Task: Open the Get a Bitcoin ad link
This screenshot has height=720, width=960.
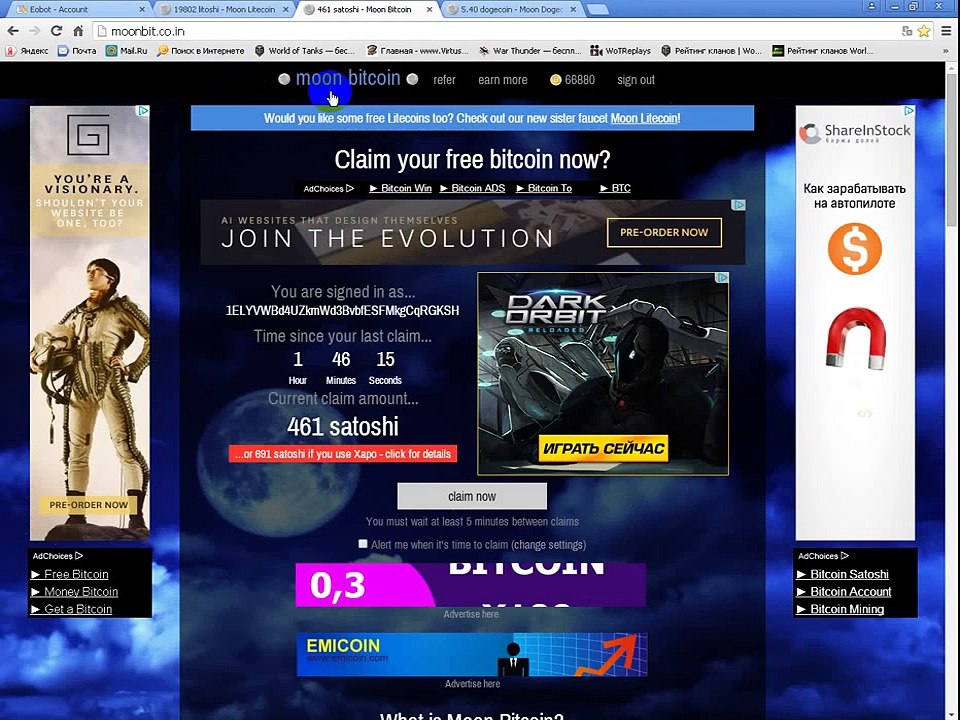Action: (72, 609)
